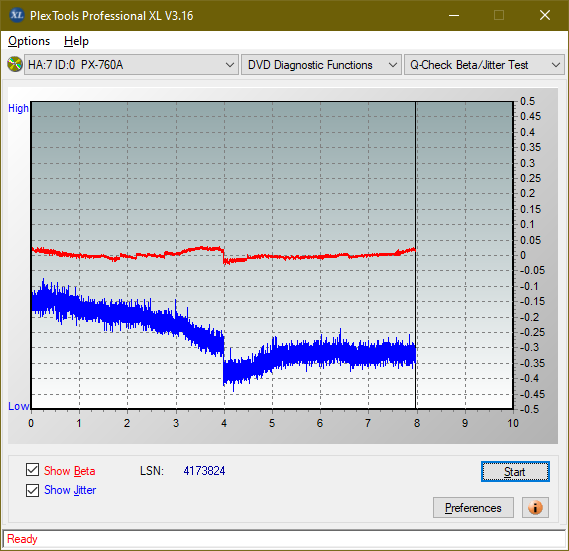Click the High label on the graph

18,108
